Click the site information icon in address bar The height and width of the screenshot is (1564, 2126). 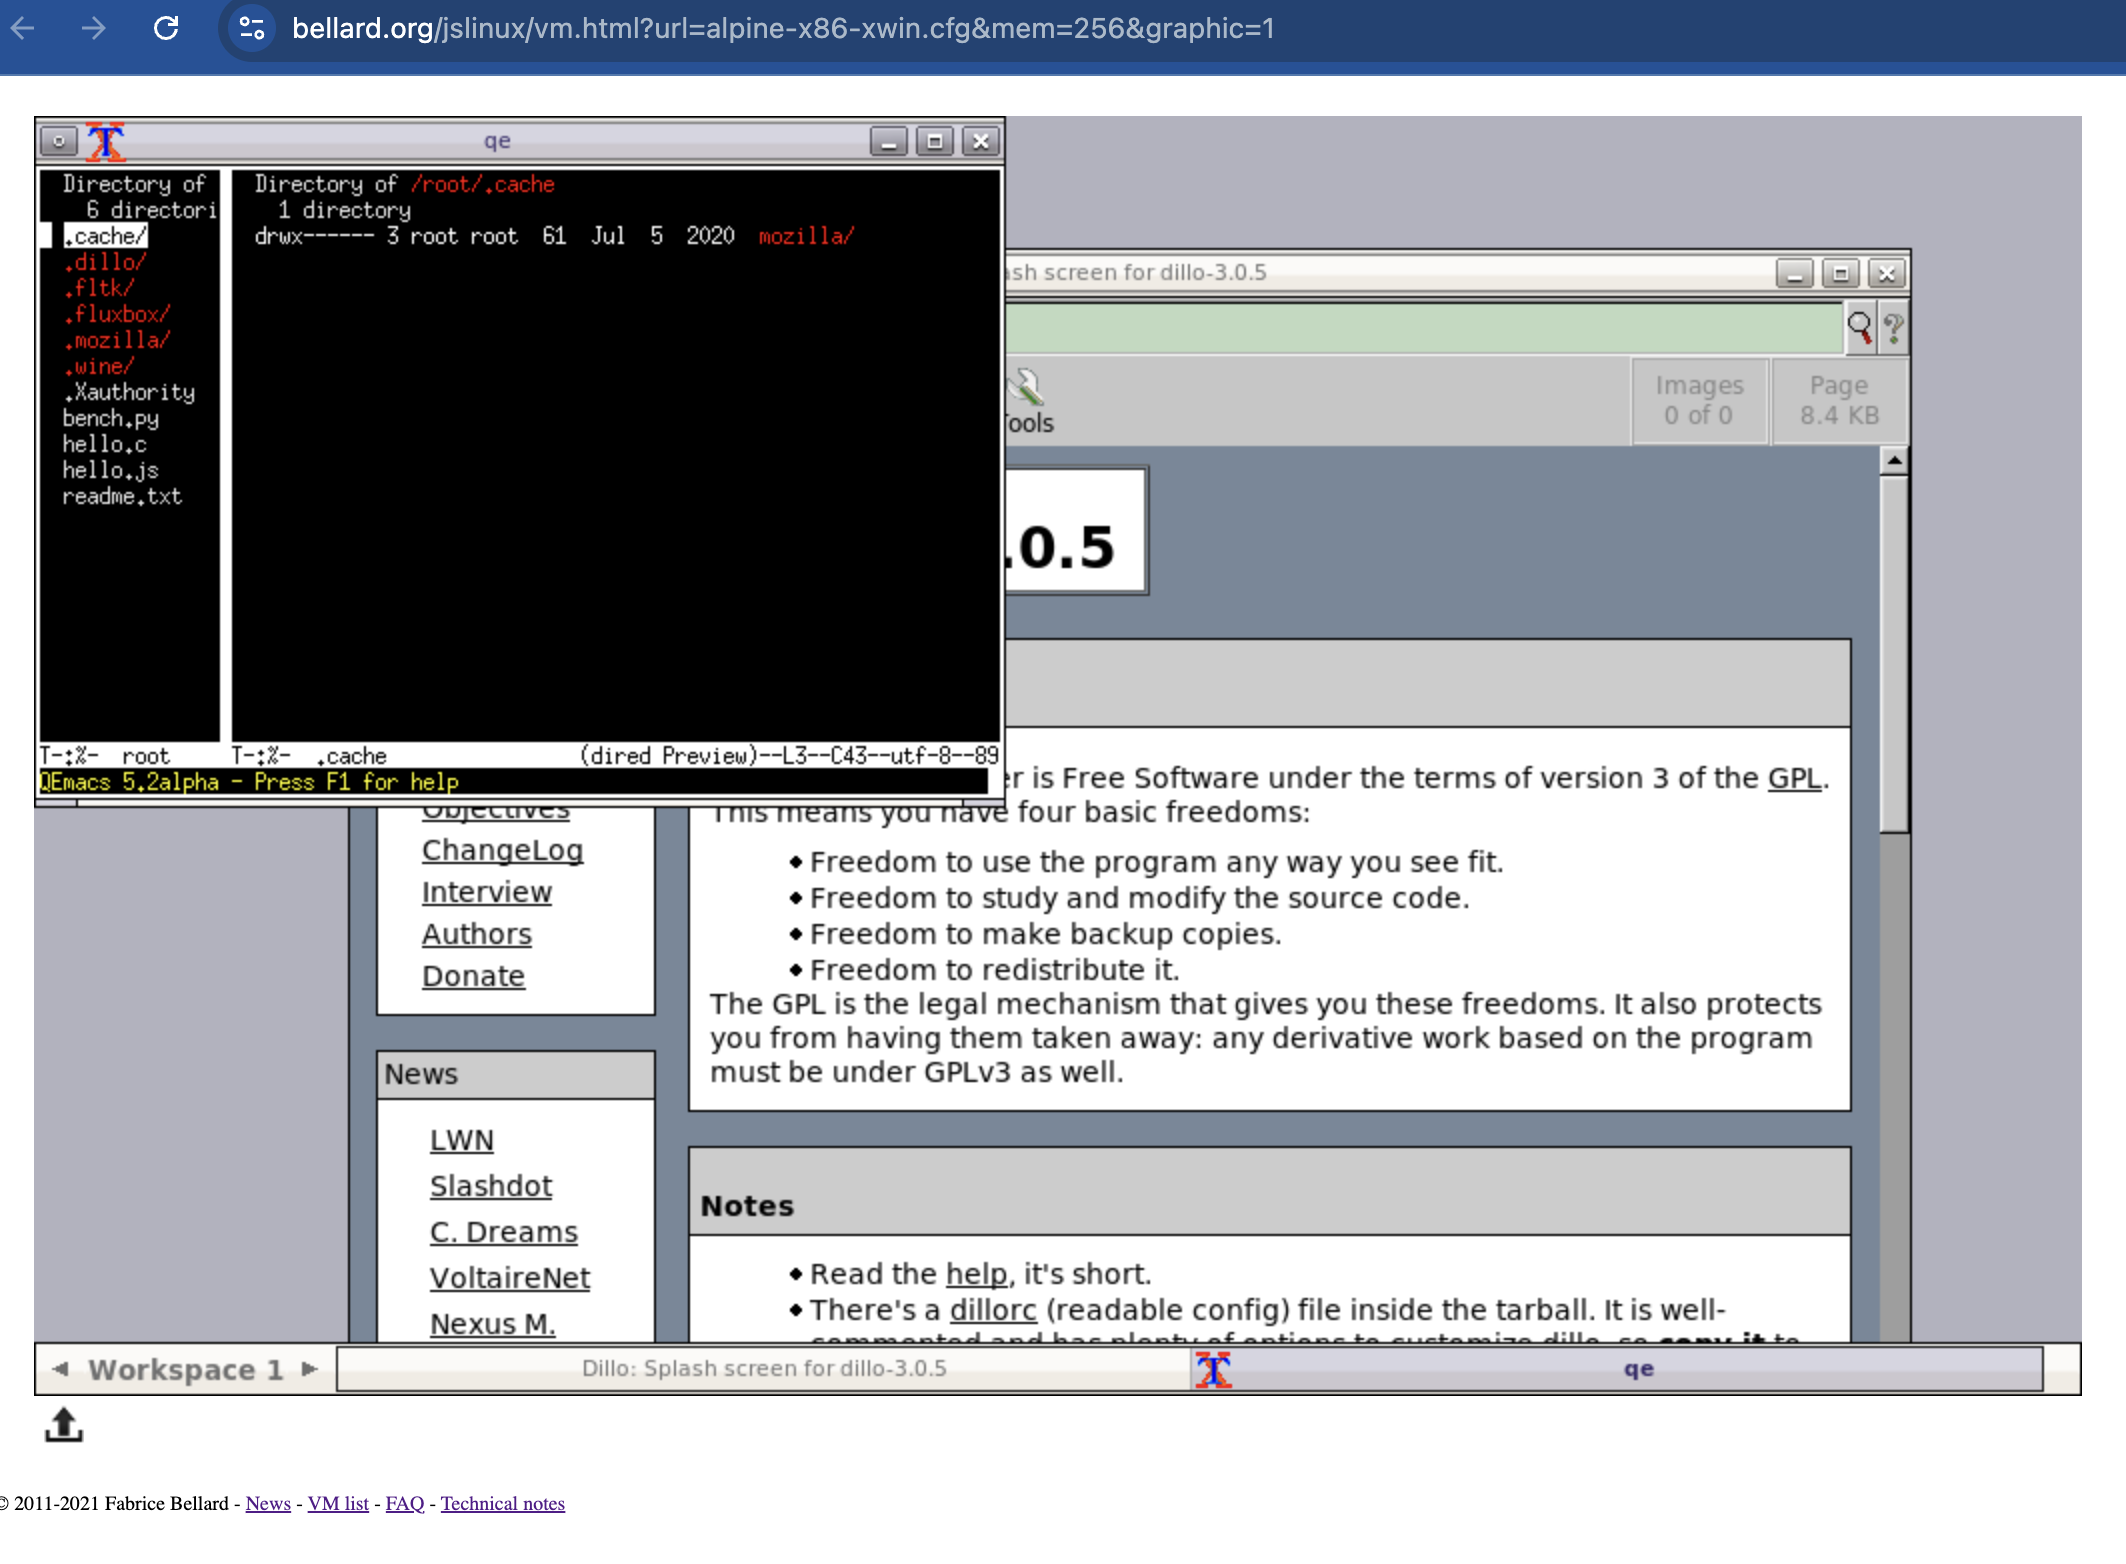click(251, 28)
